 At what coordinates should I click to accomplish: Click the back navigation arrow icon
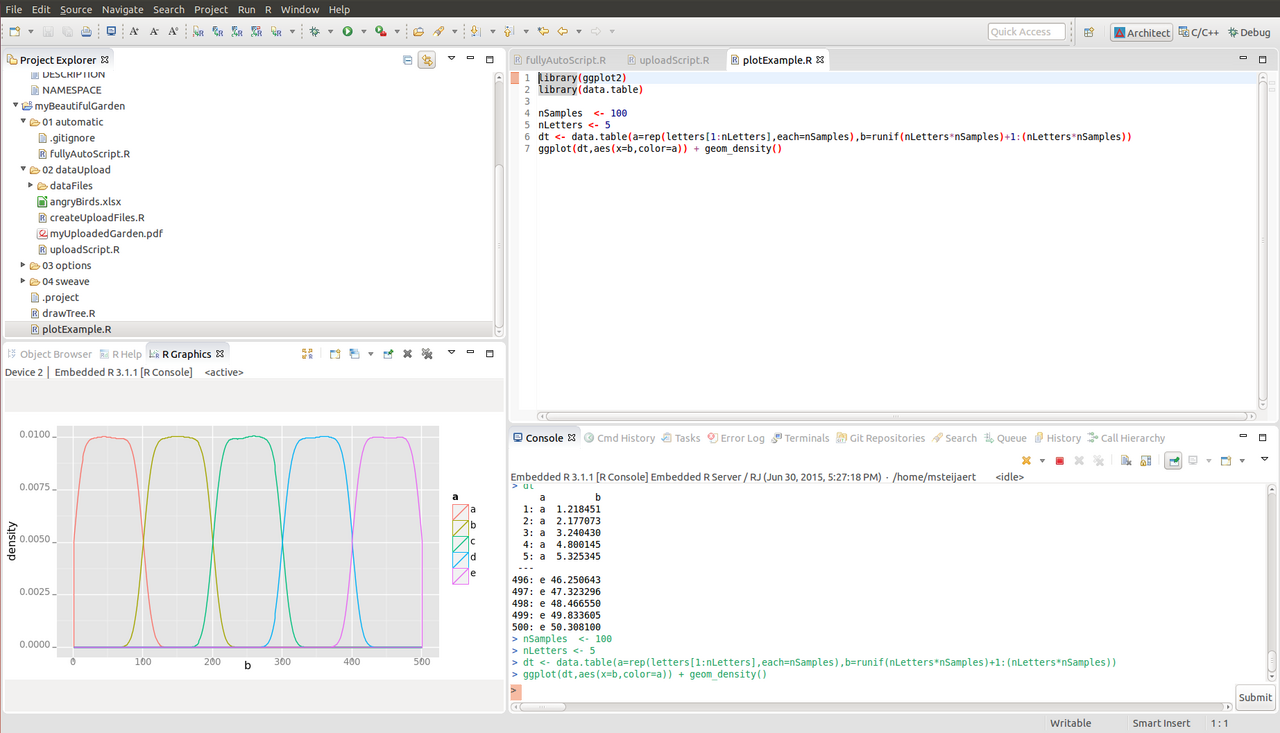562,31
